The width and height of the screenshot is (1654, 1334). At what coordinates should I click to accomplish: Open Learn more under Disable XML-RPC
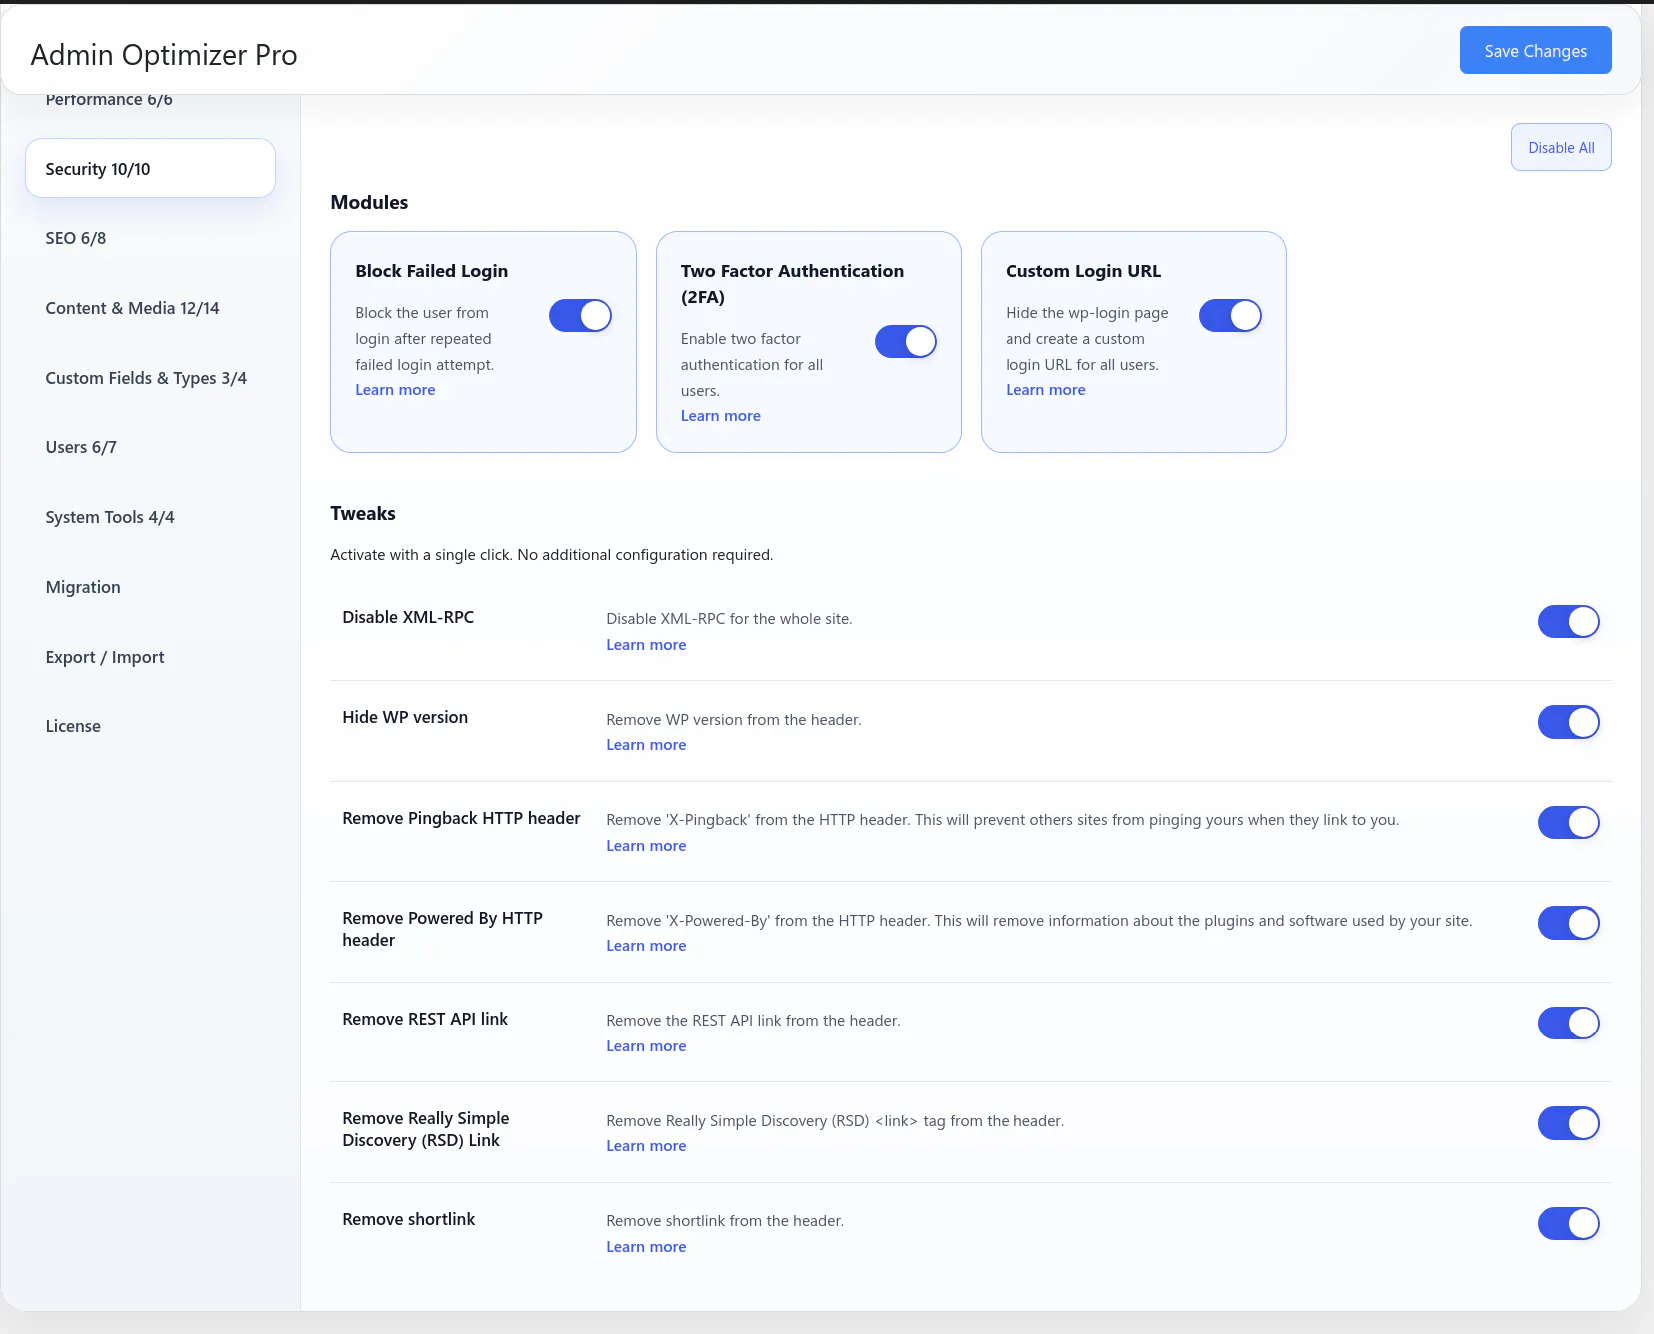point(646,645)
